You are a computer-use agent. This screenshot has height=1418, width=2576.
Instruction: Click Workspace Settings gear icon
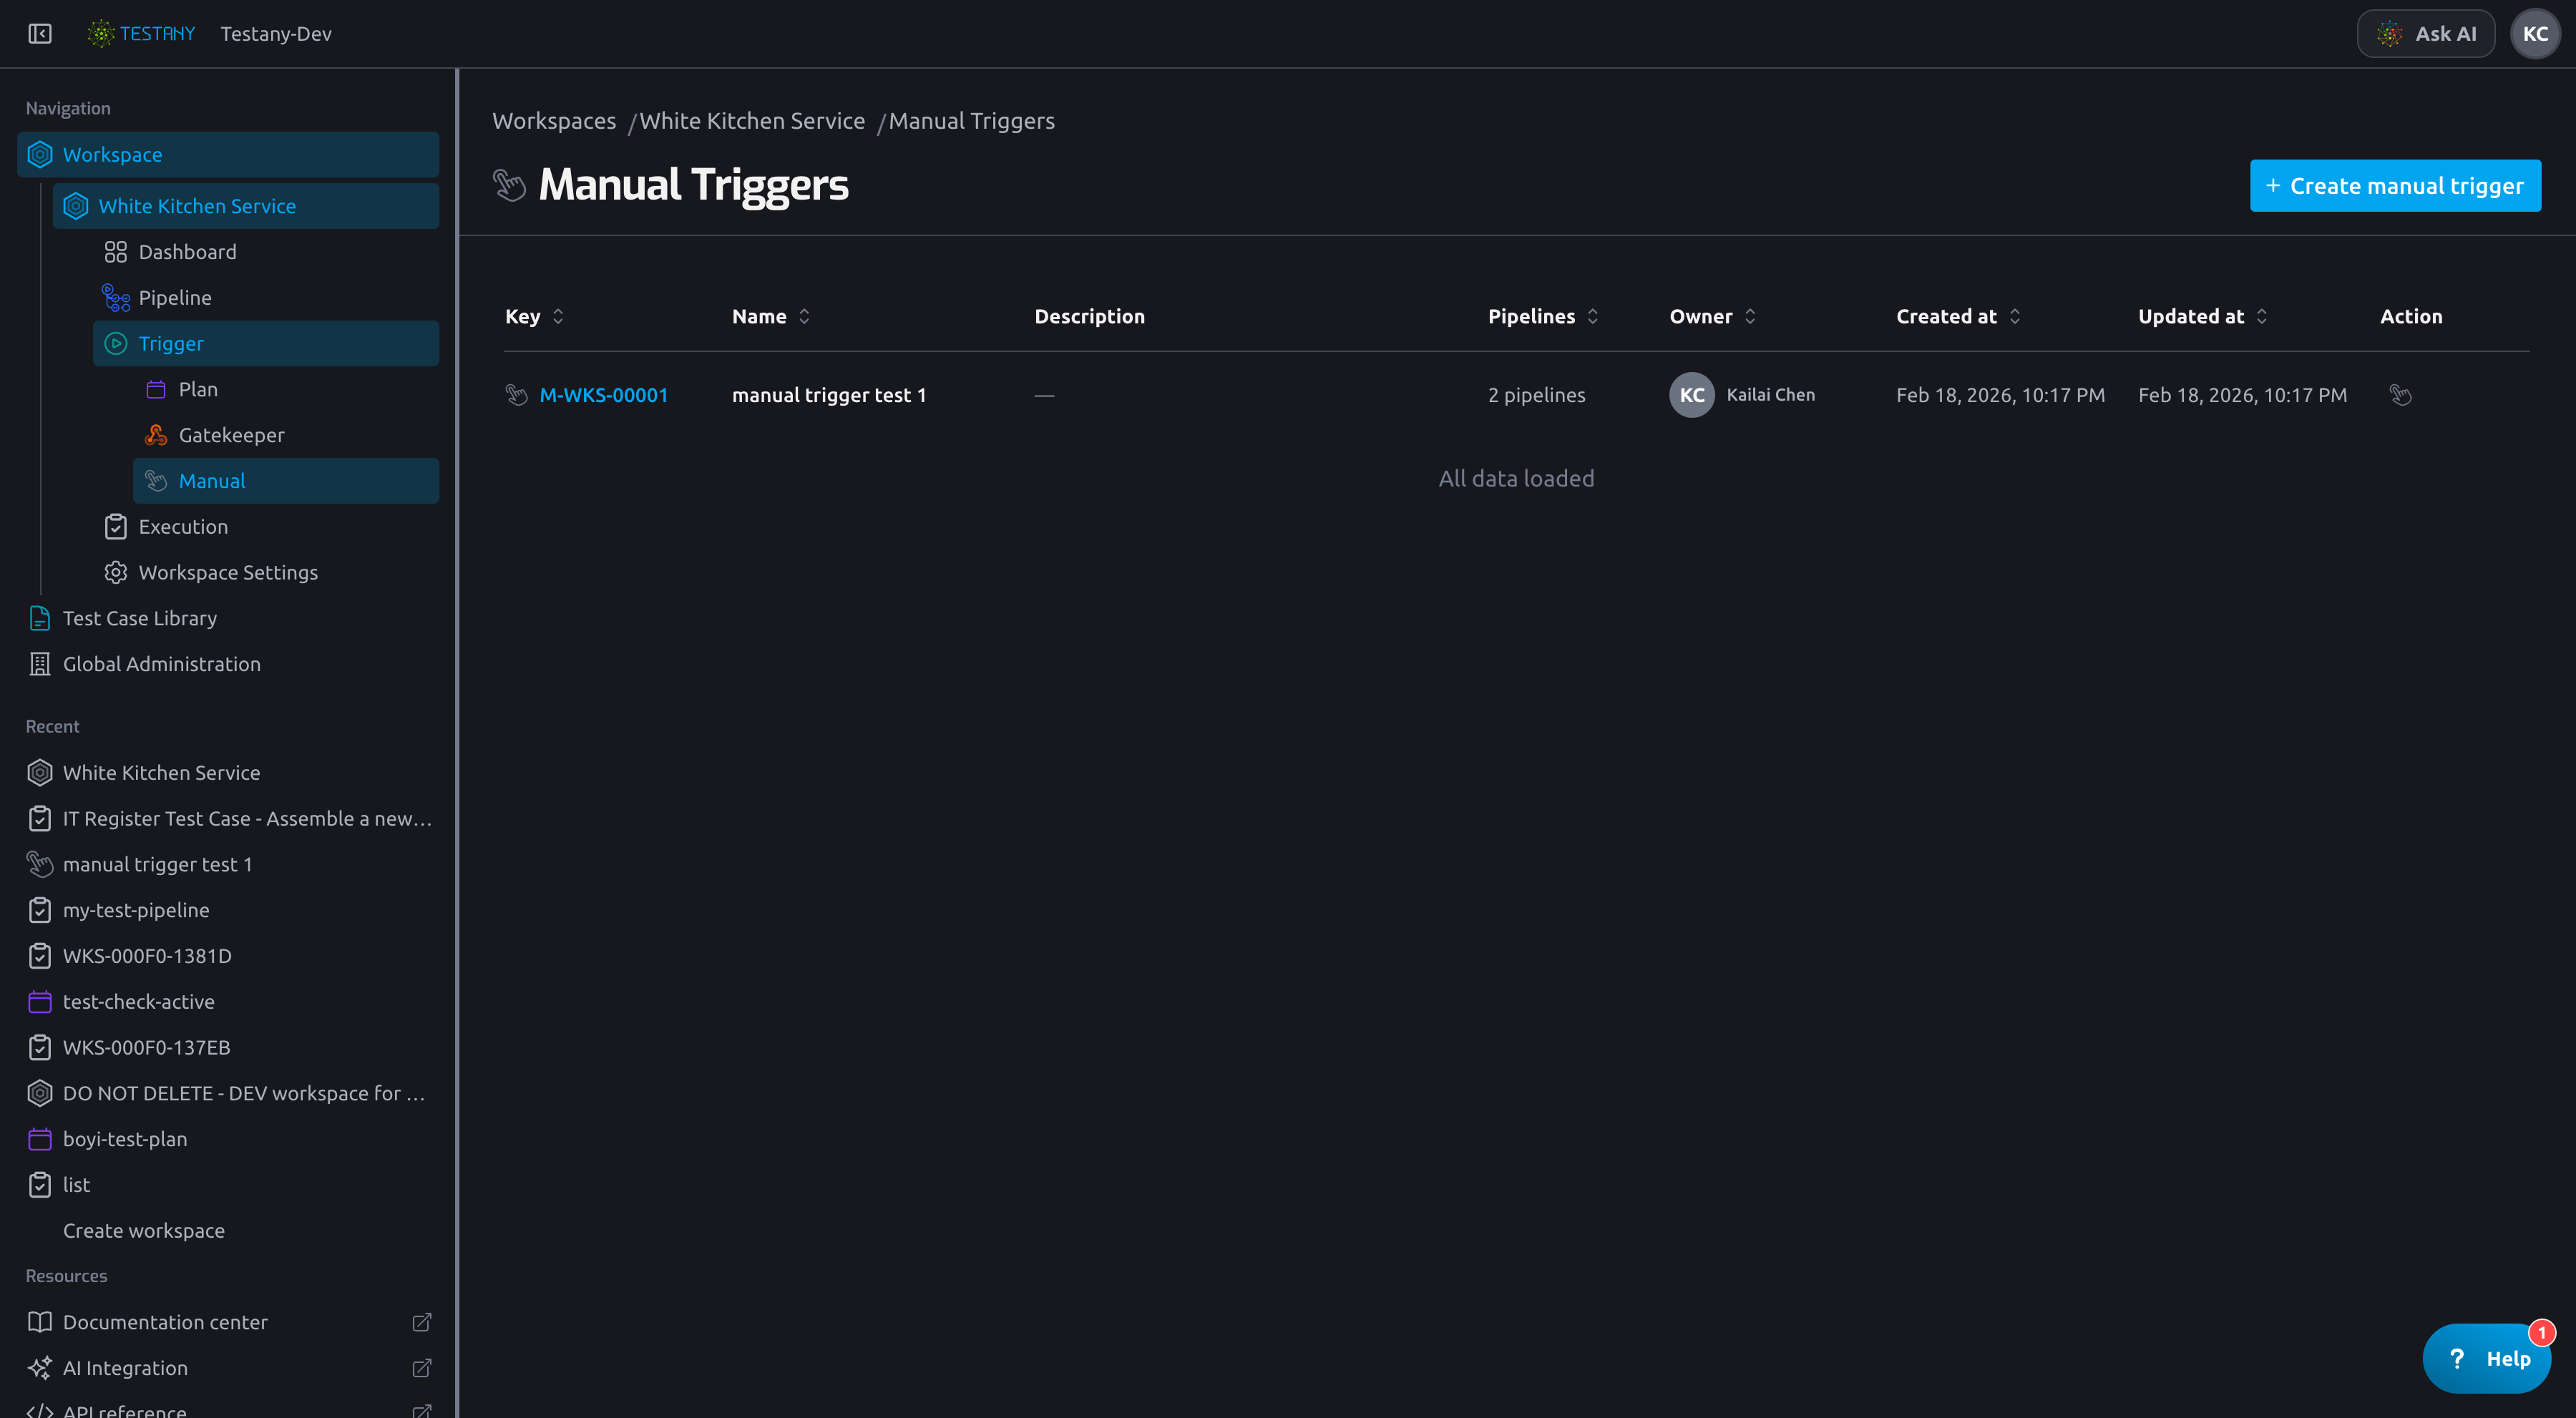point(116,573)
